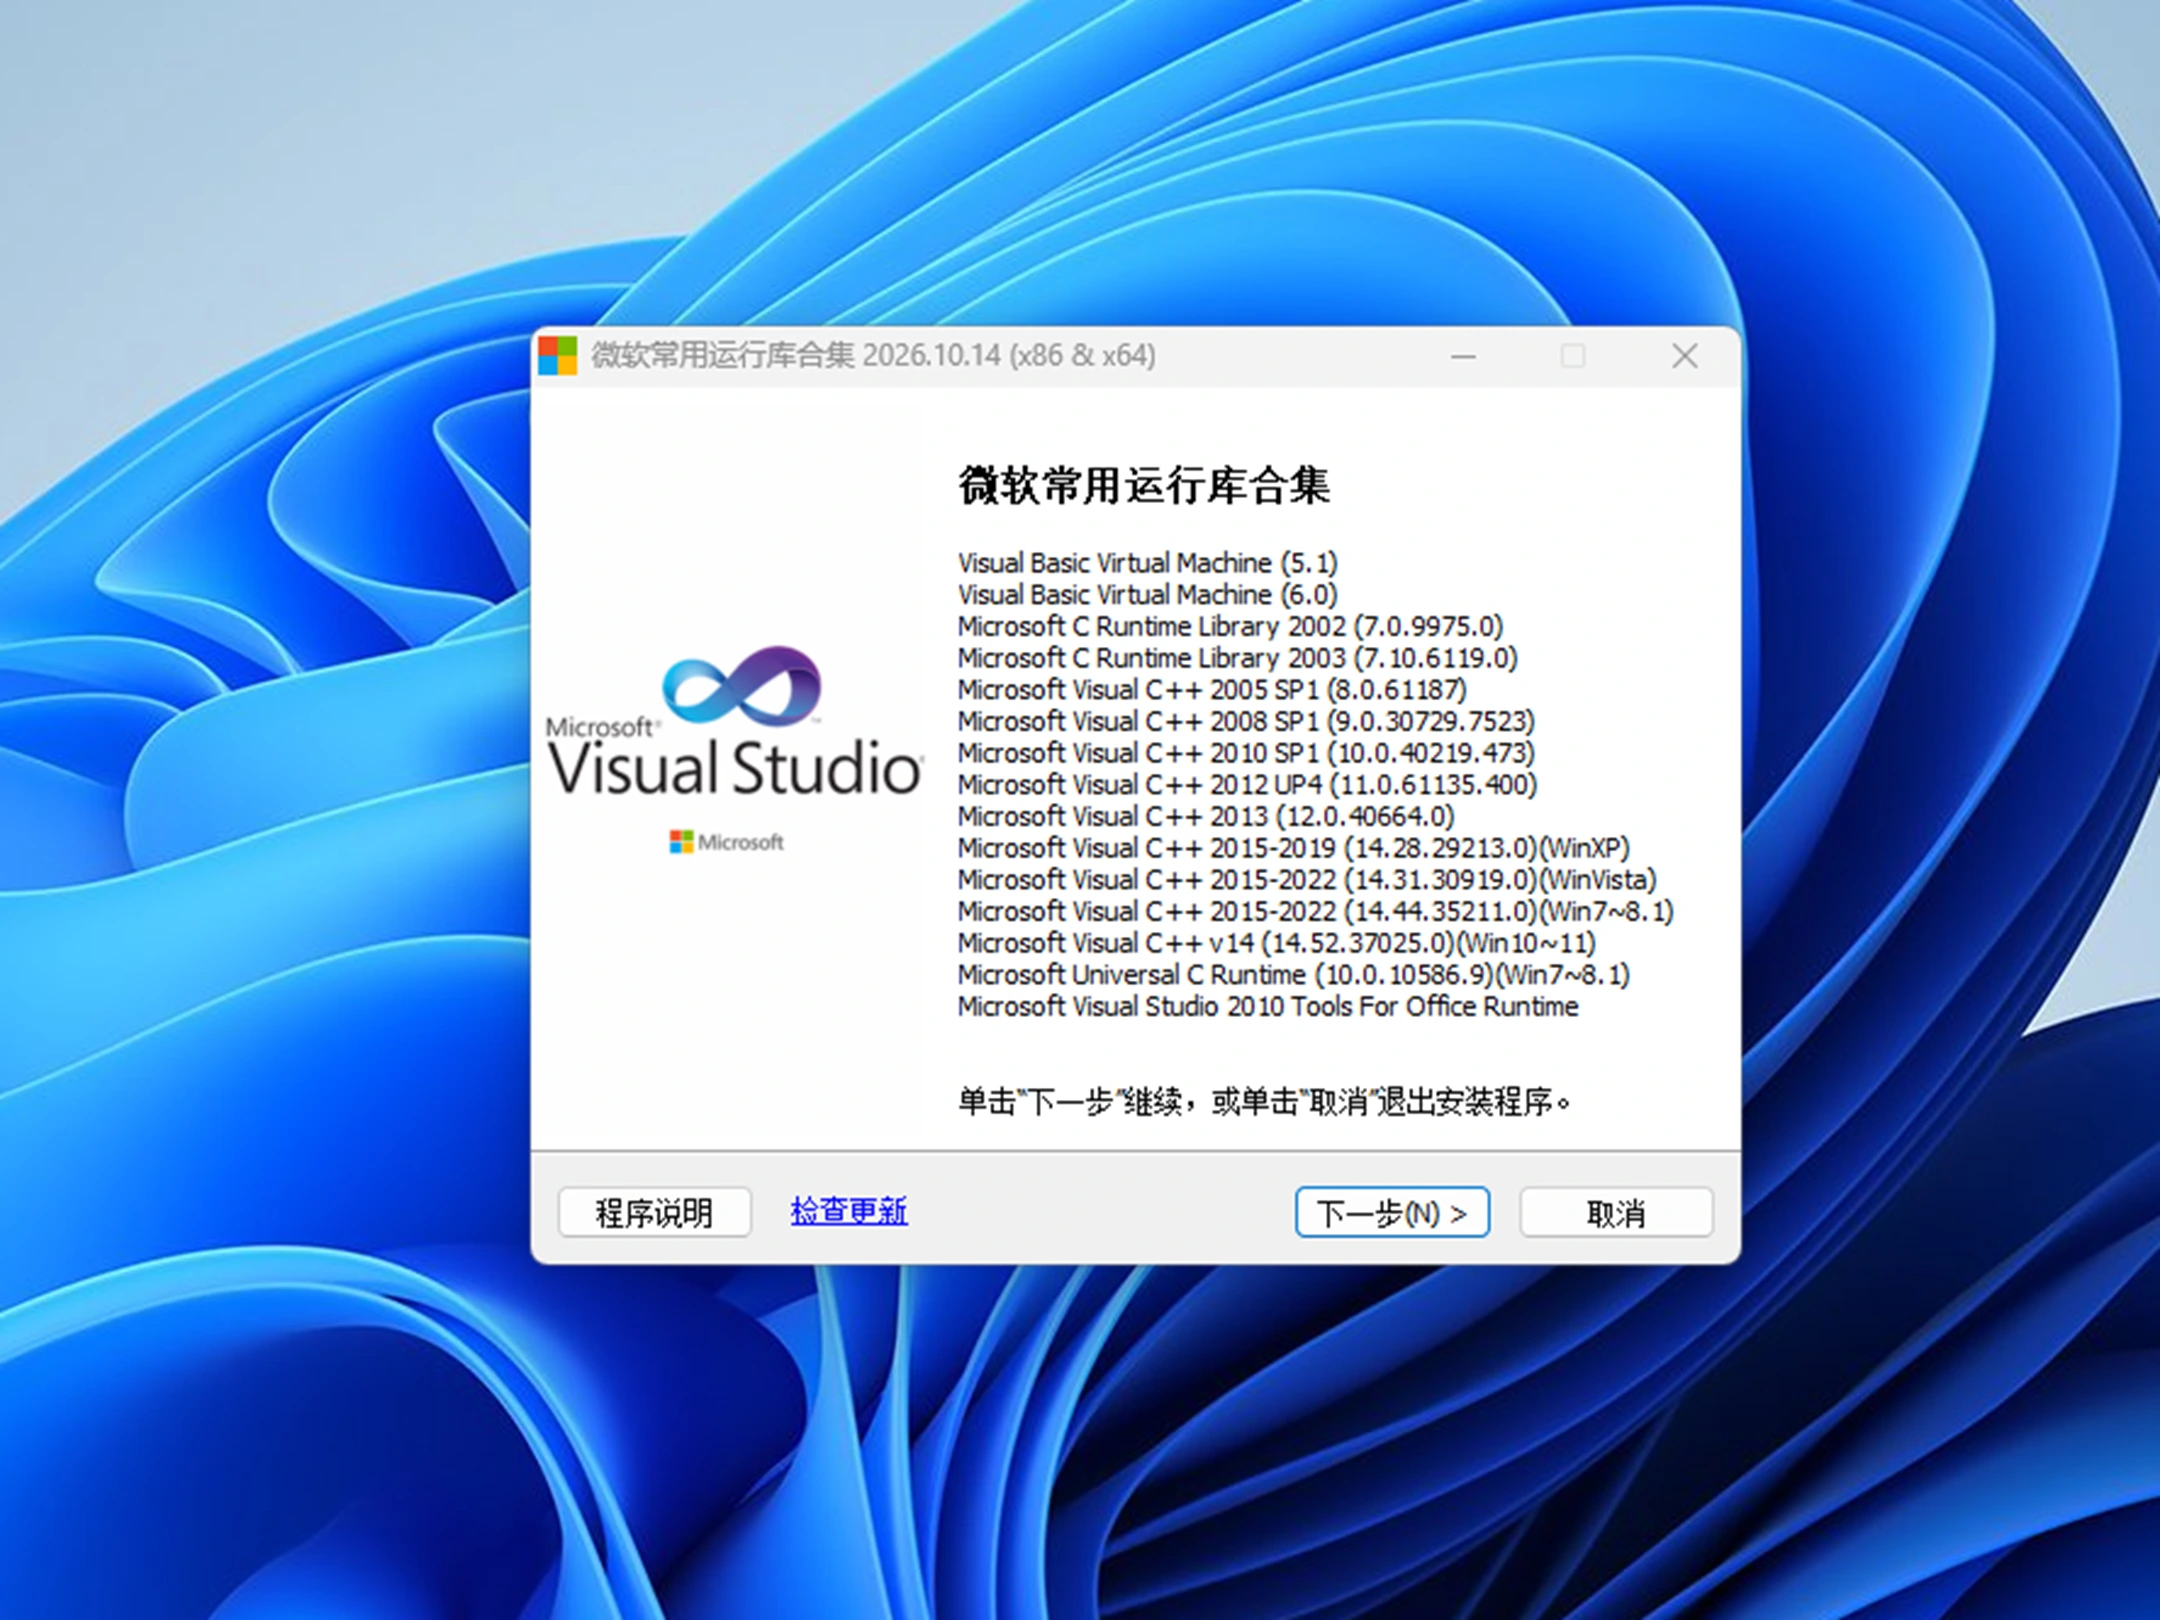
Task: Continue with 下一步(N) > button
Action: [x=1392, y=1213]
